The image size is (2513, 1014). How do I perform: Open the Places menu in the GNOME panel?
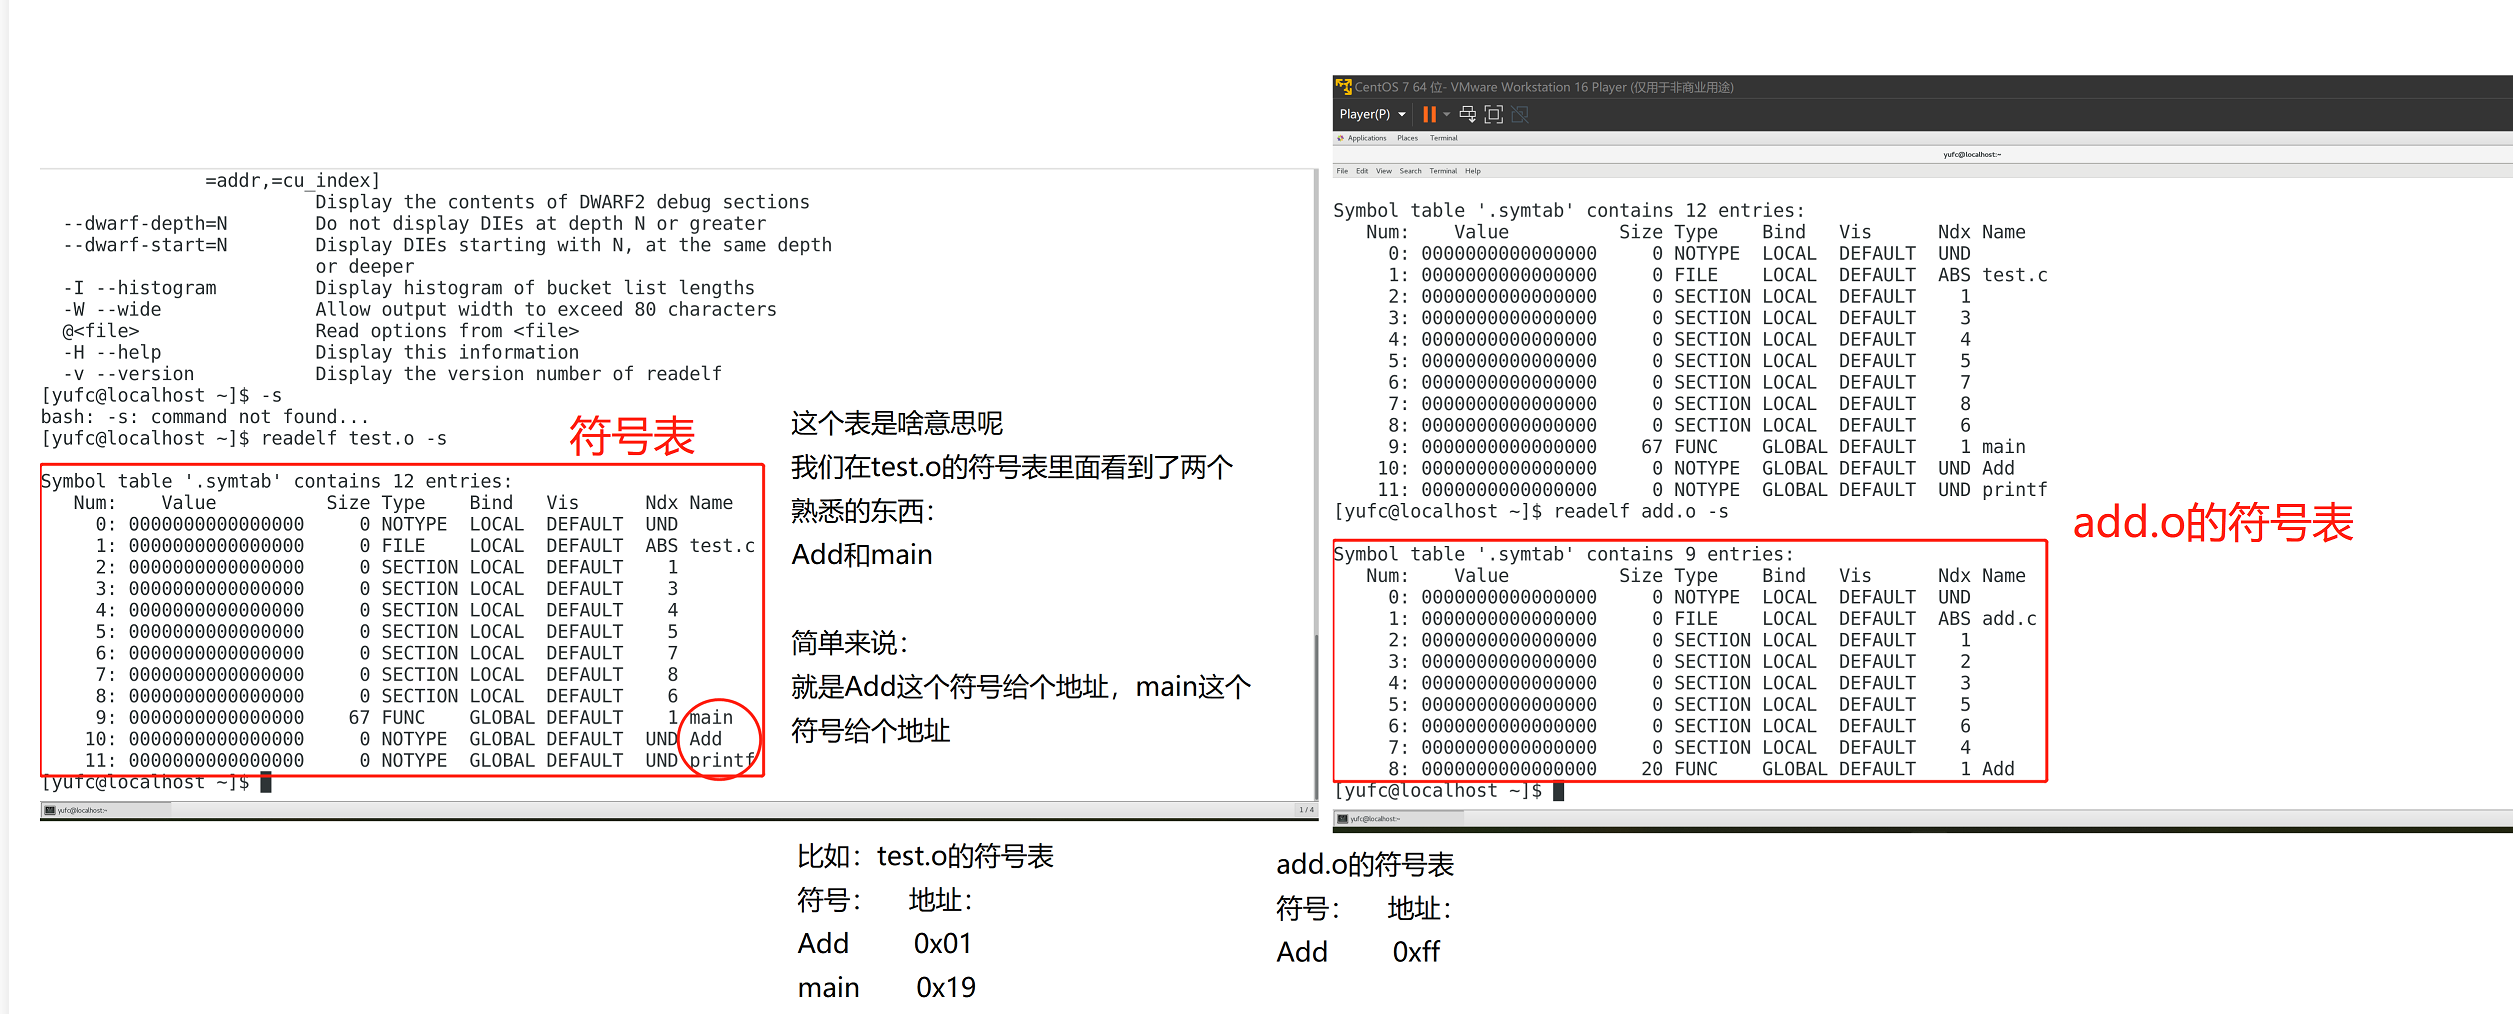[x=1407, y=138]
